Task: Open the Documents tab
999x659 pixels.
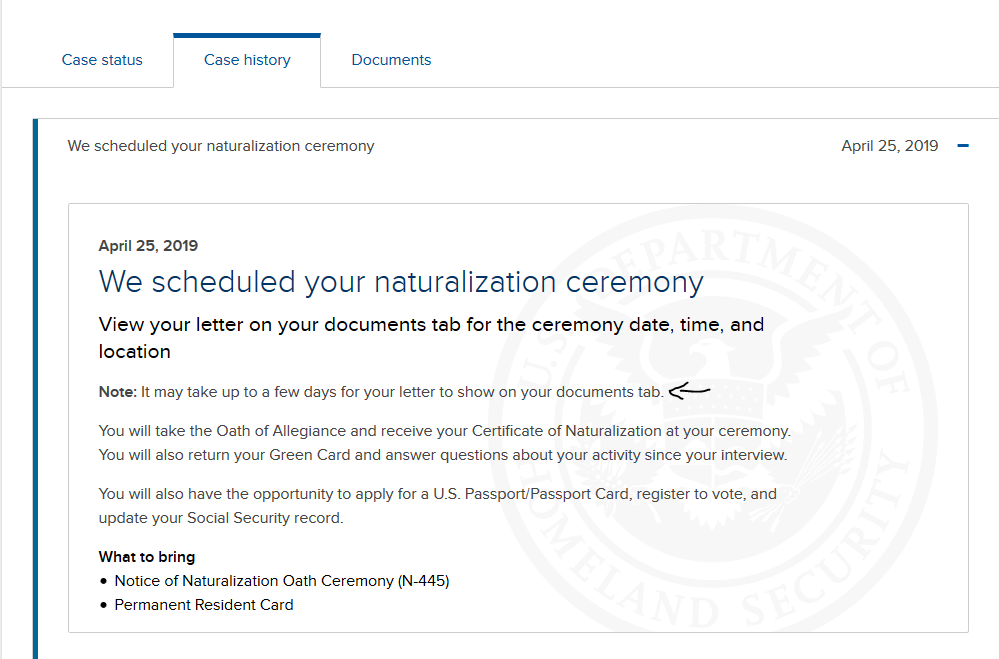Action: tap(391, 60)
